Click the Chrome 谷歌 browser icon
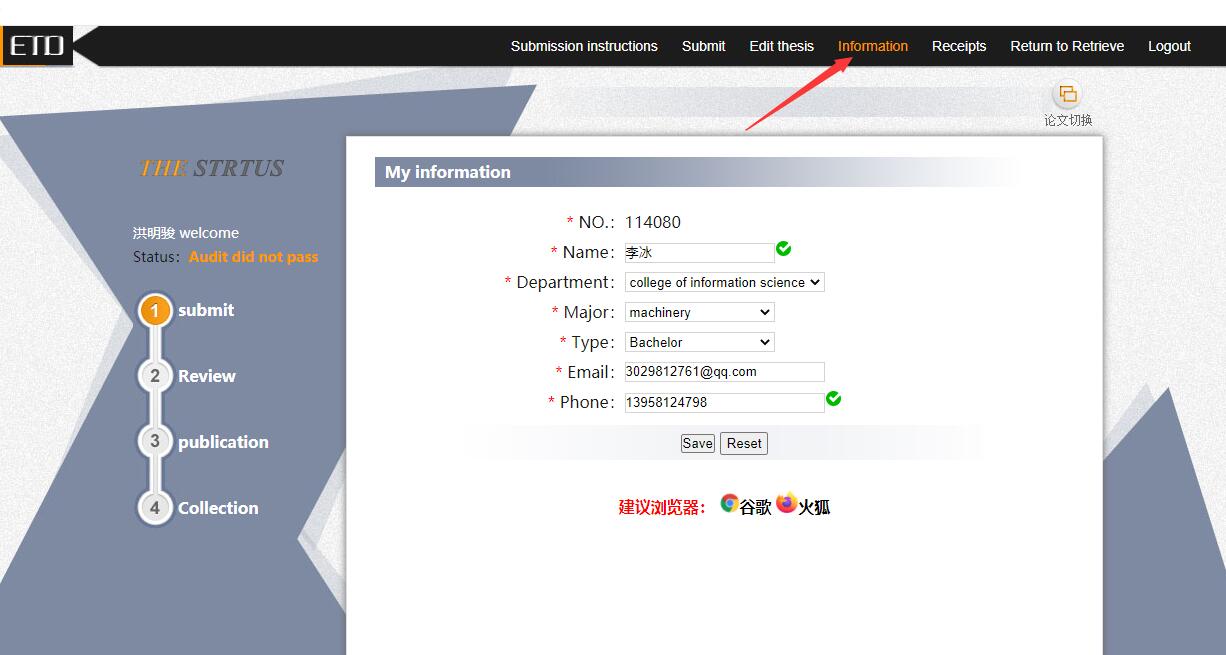 click(729, 504)
